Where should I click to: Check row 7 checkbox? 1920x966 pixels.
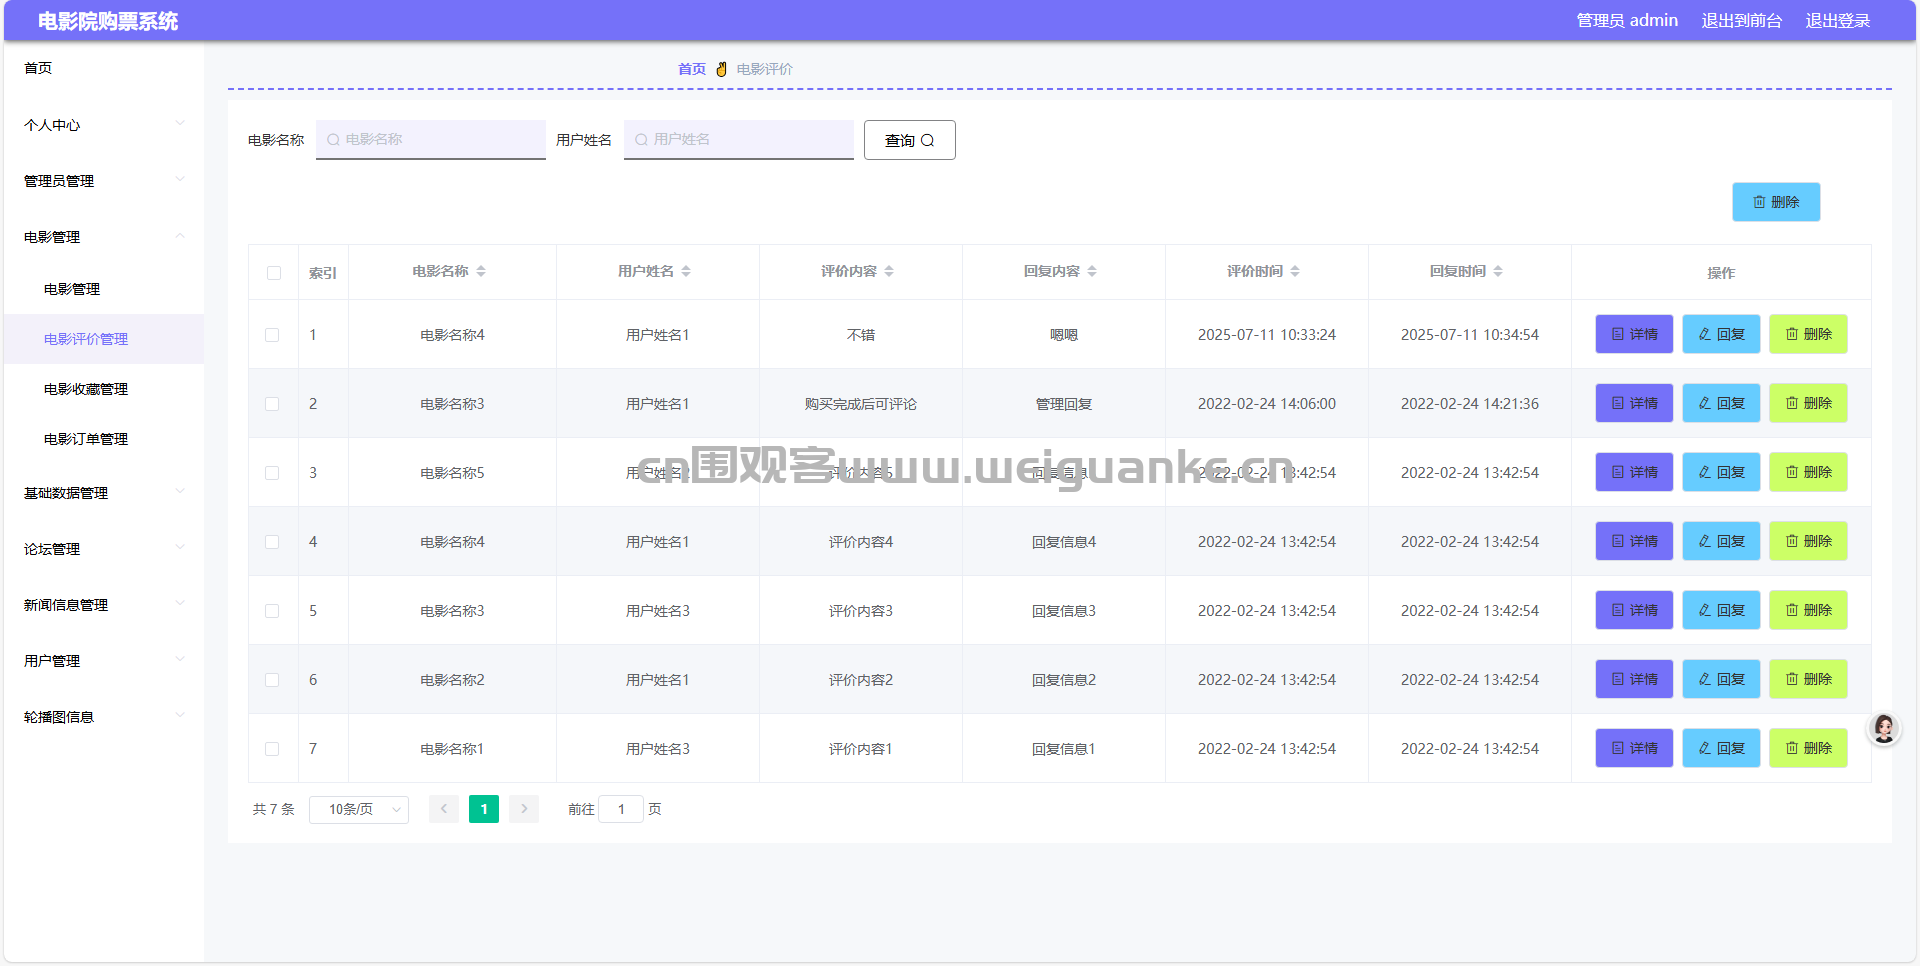pos(272,749)
